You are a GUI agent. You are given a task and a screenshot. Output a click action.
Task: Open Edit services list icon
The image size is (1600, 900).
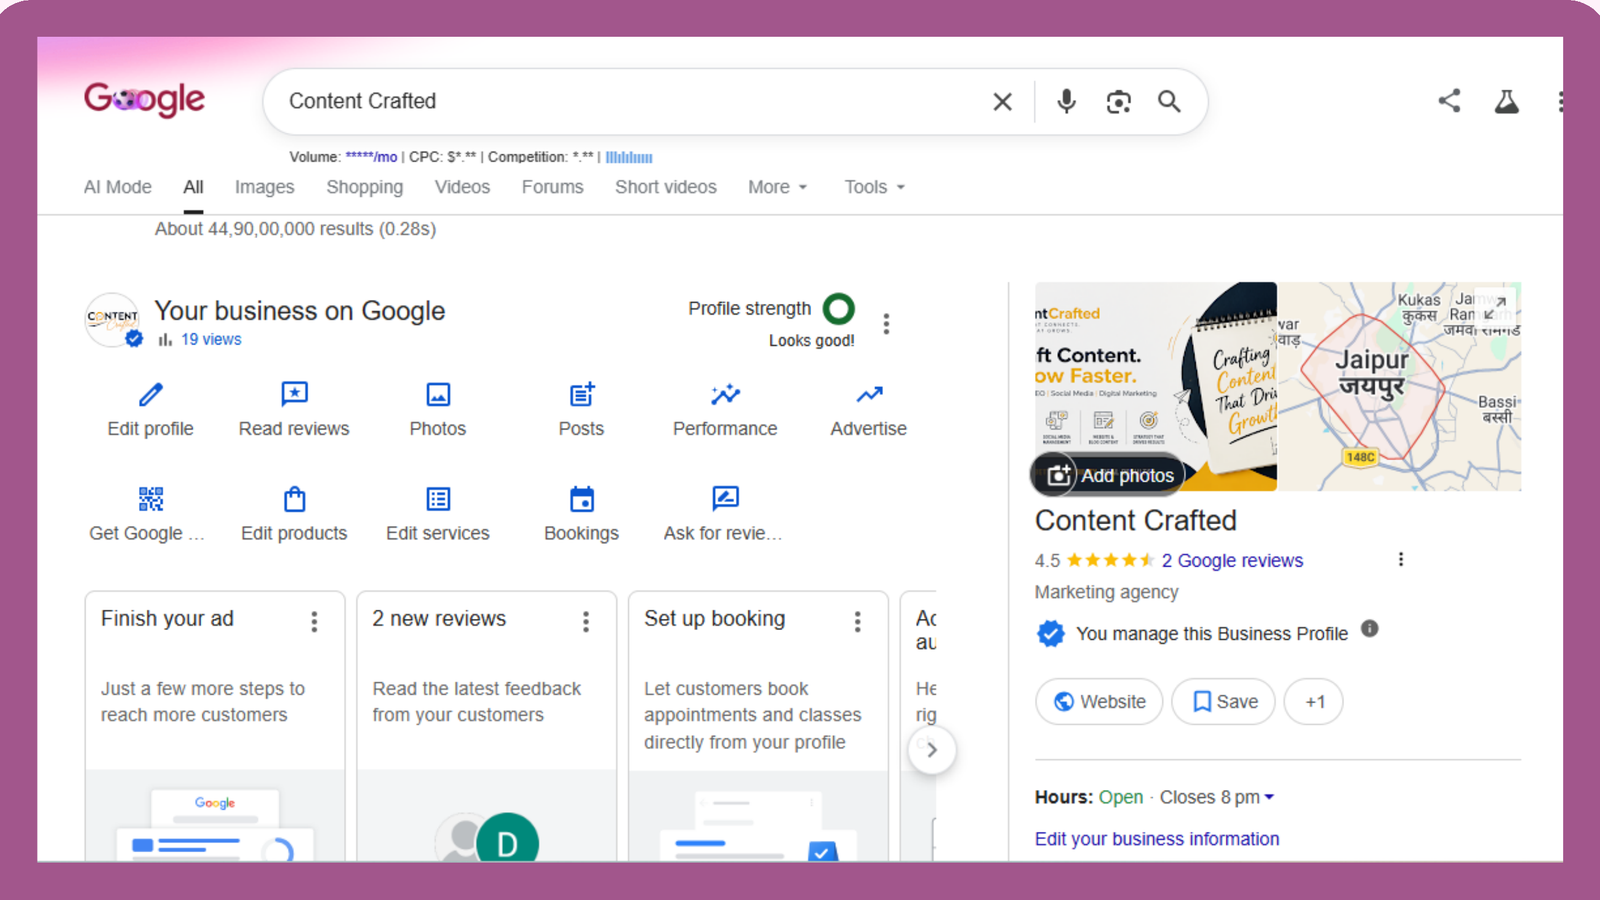point(438,498)
